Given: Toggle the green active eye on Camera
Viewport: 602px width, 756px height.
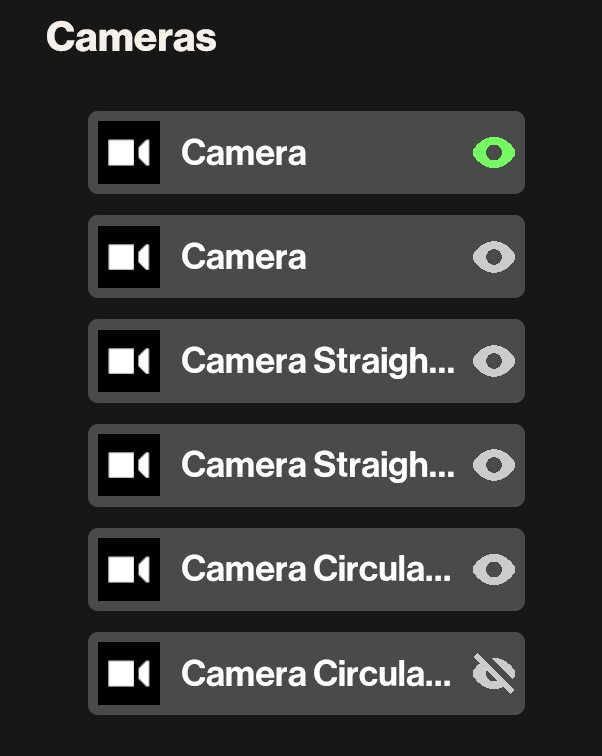Looking at the screenshot, I should (x=494, y=153).
